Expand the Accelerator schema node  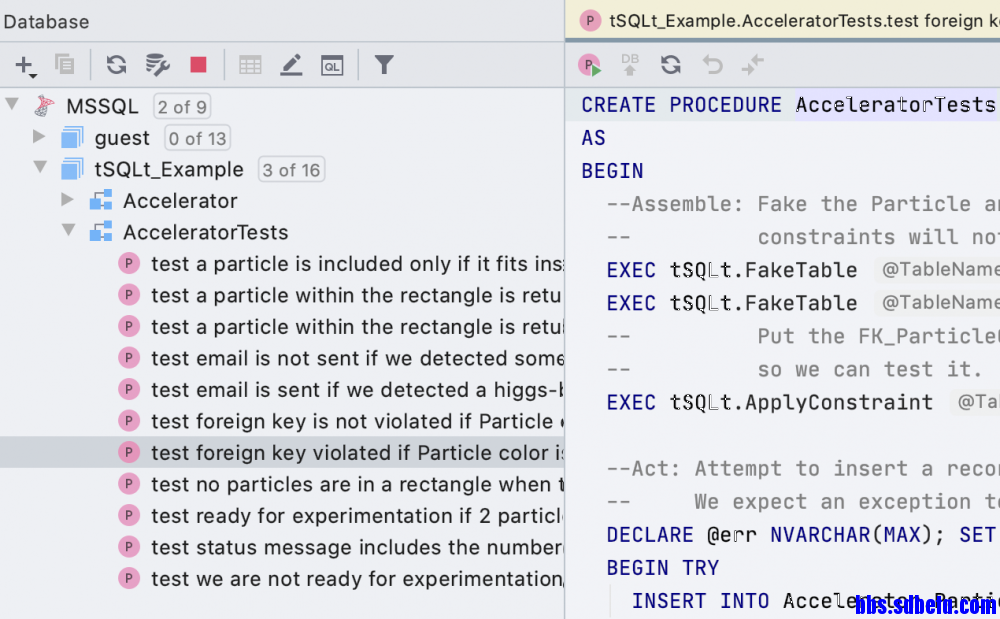67,200
